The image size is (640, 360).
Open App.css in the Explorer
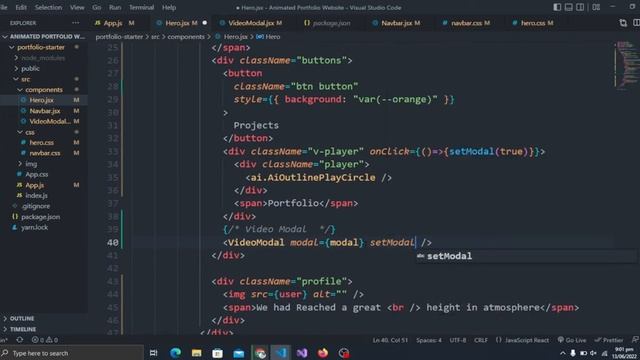36,174
